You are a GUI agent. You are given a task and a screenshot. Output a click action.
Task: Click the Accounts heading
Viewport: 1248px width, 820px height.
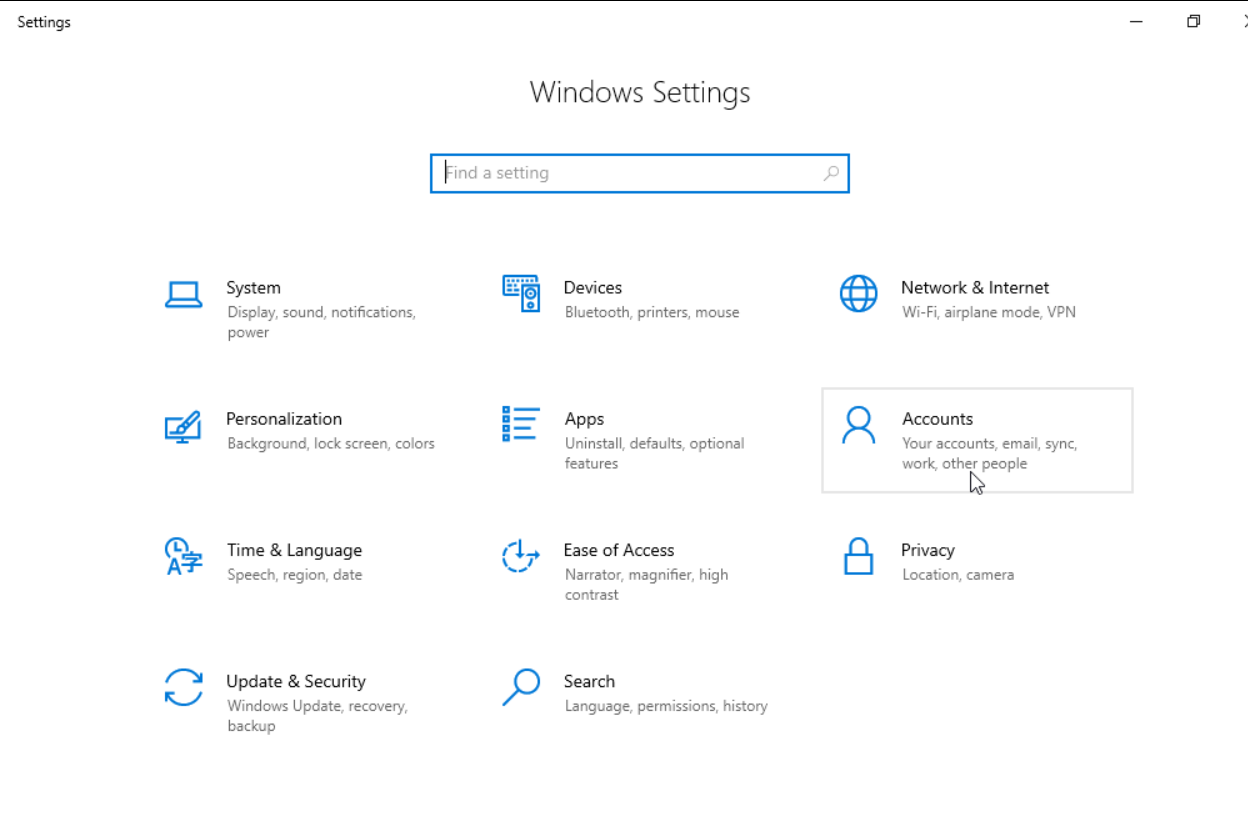(x=938, y=419)
